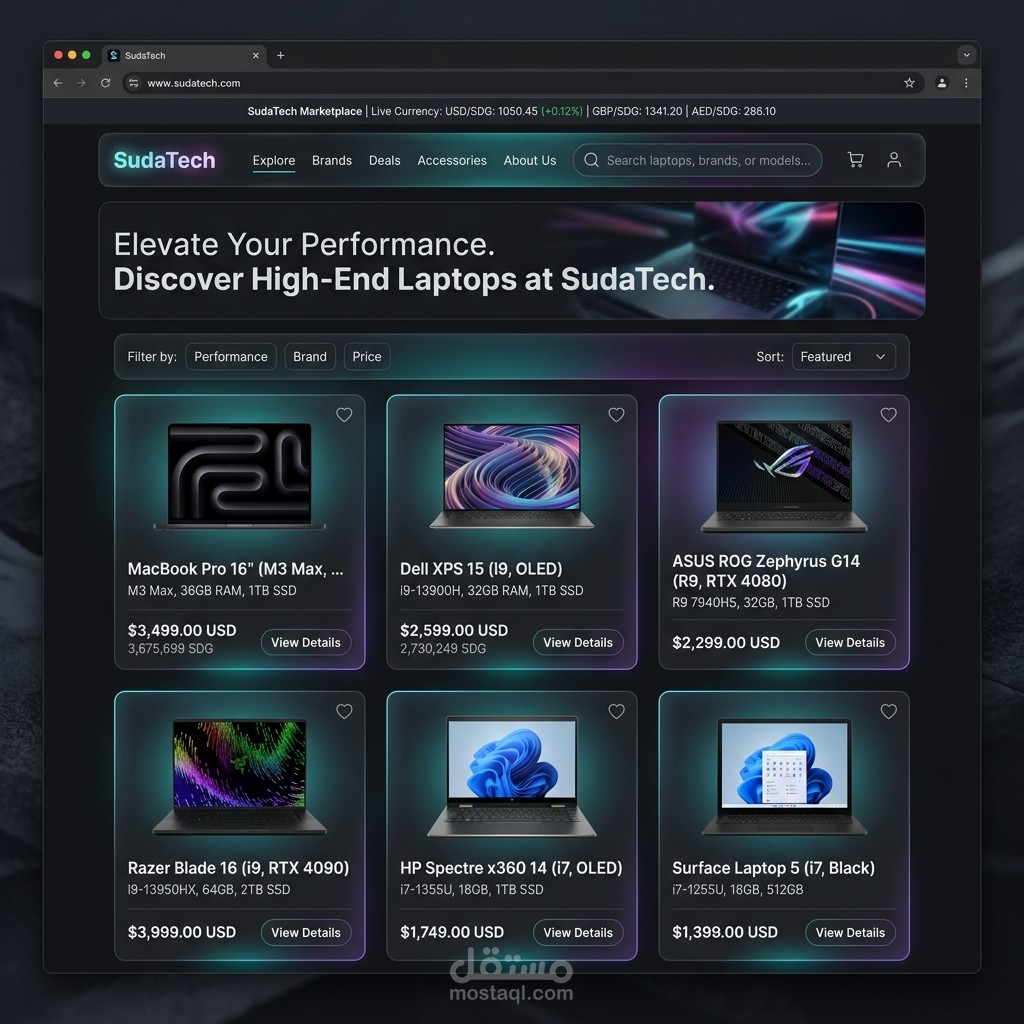Open browser three-dot menu

click(x=966, y=83)
